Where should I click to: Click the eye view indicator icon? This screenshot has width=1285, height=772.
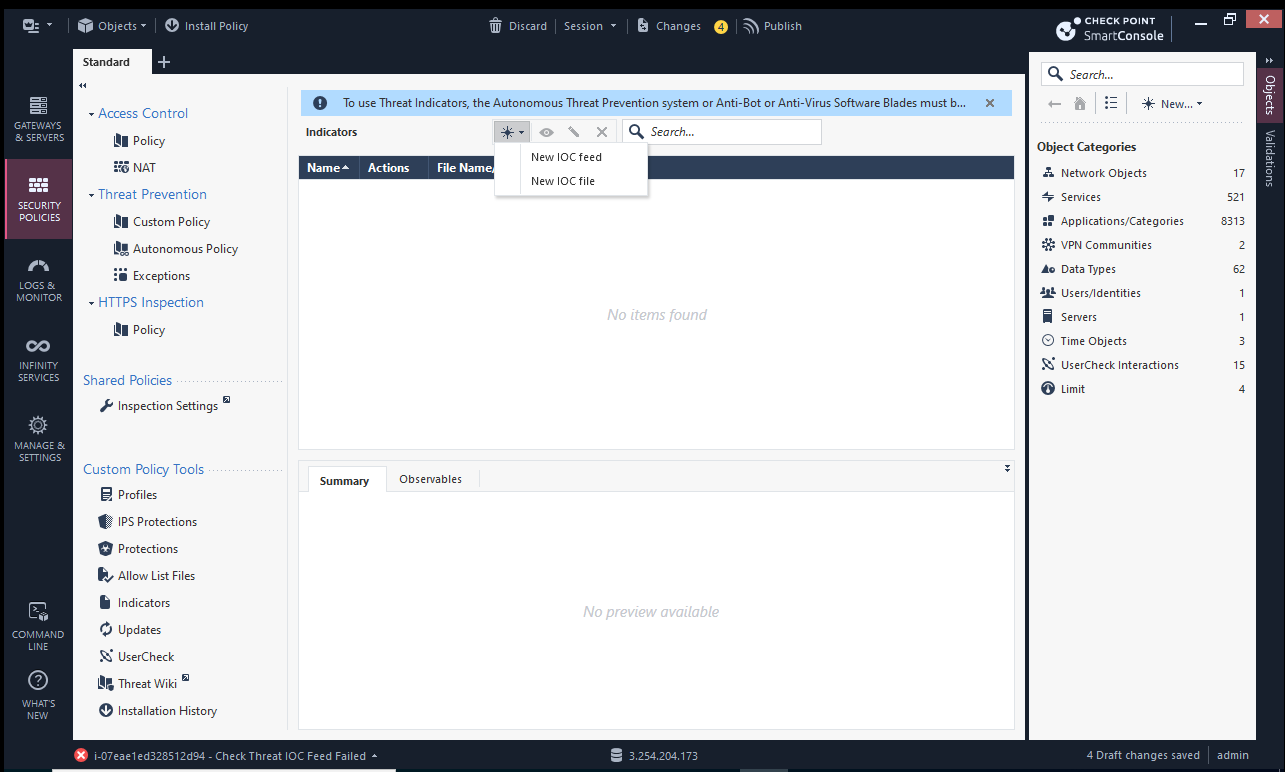(x=546, y=132)
